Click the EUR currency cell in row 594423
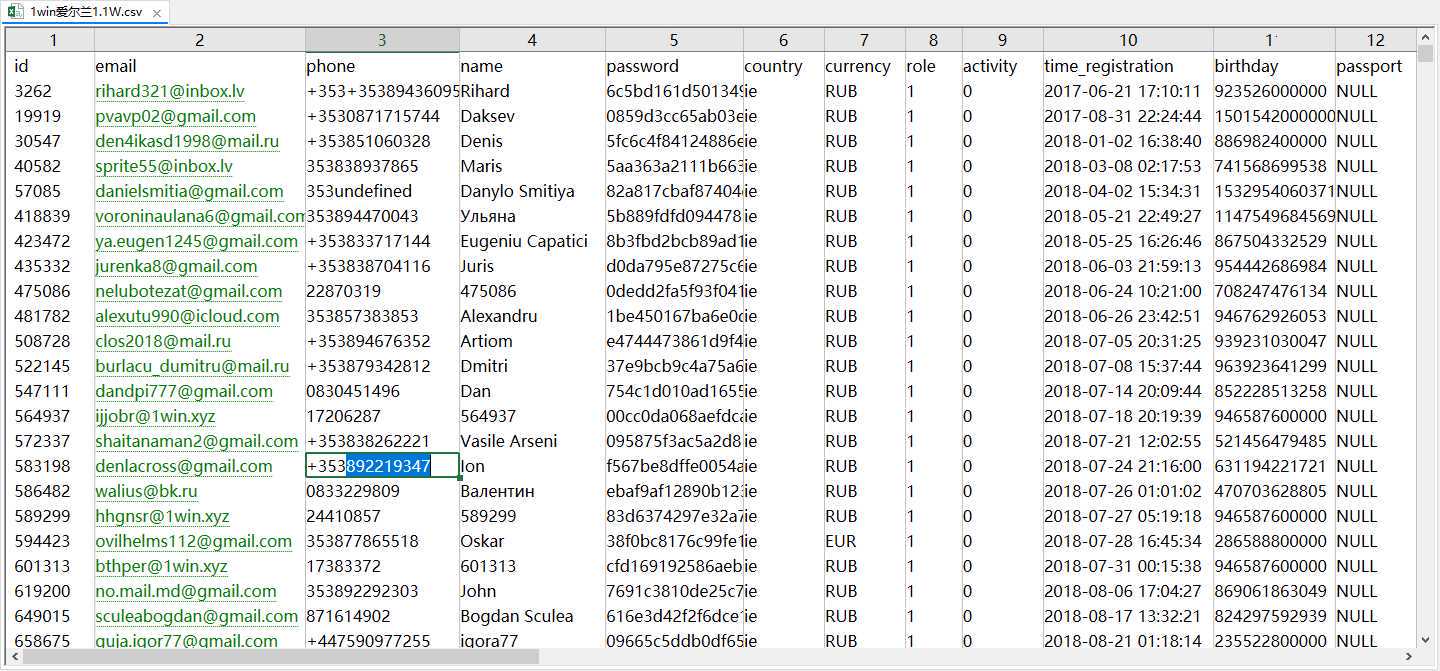The width and height of the screenshot is (1440, 671). click(865, 541)
